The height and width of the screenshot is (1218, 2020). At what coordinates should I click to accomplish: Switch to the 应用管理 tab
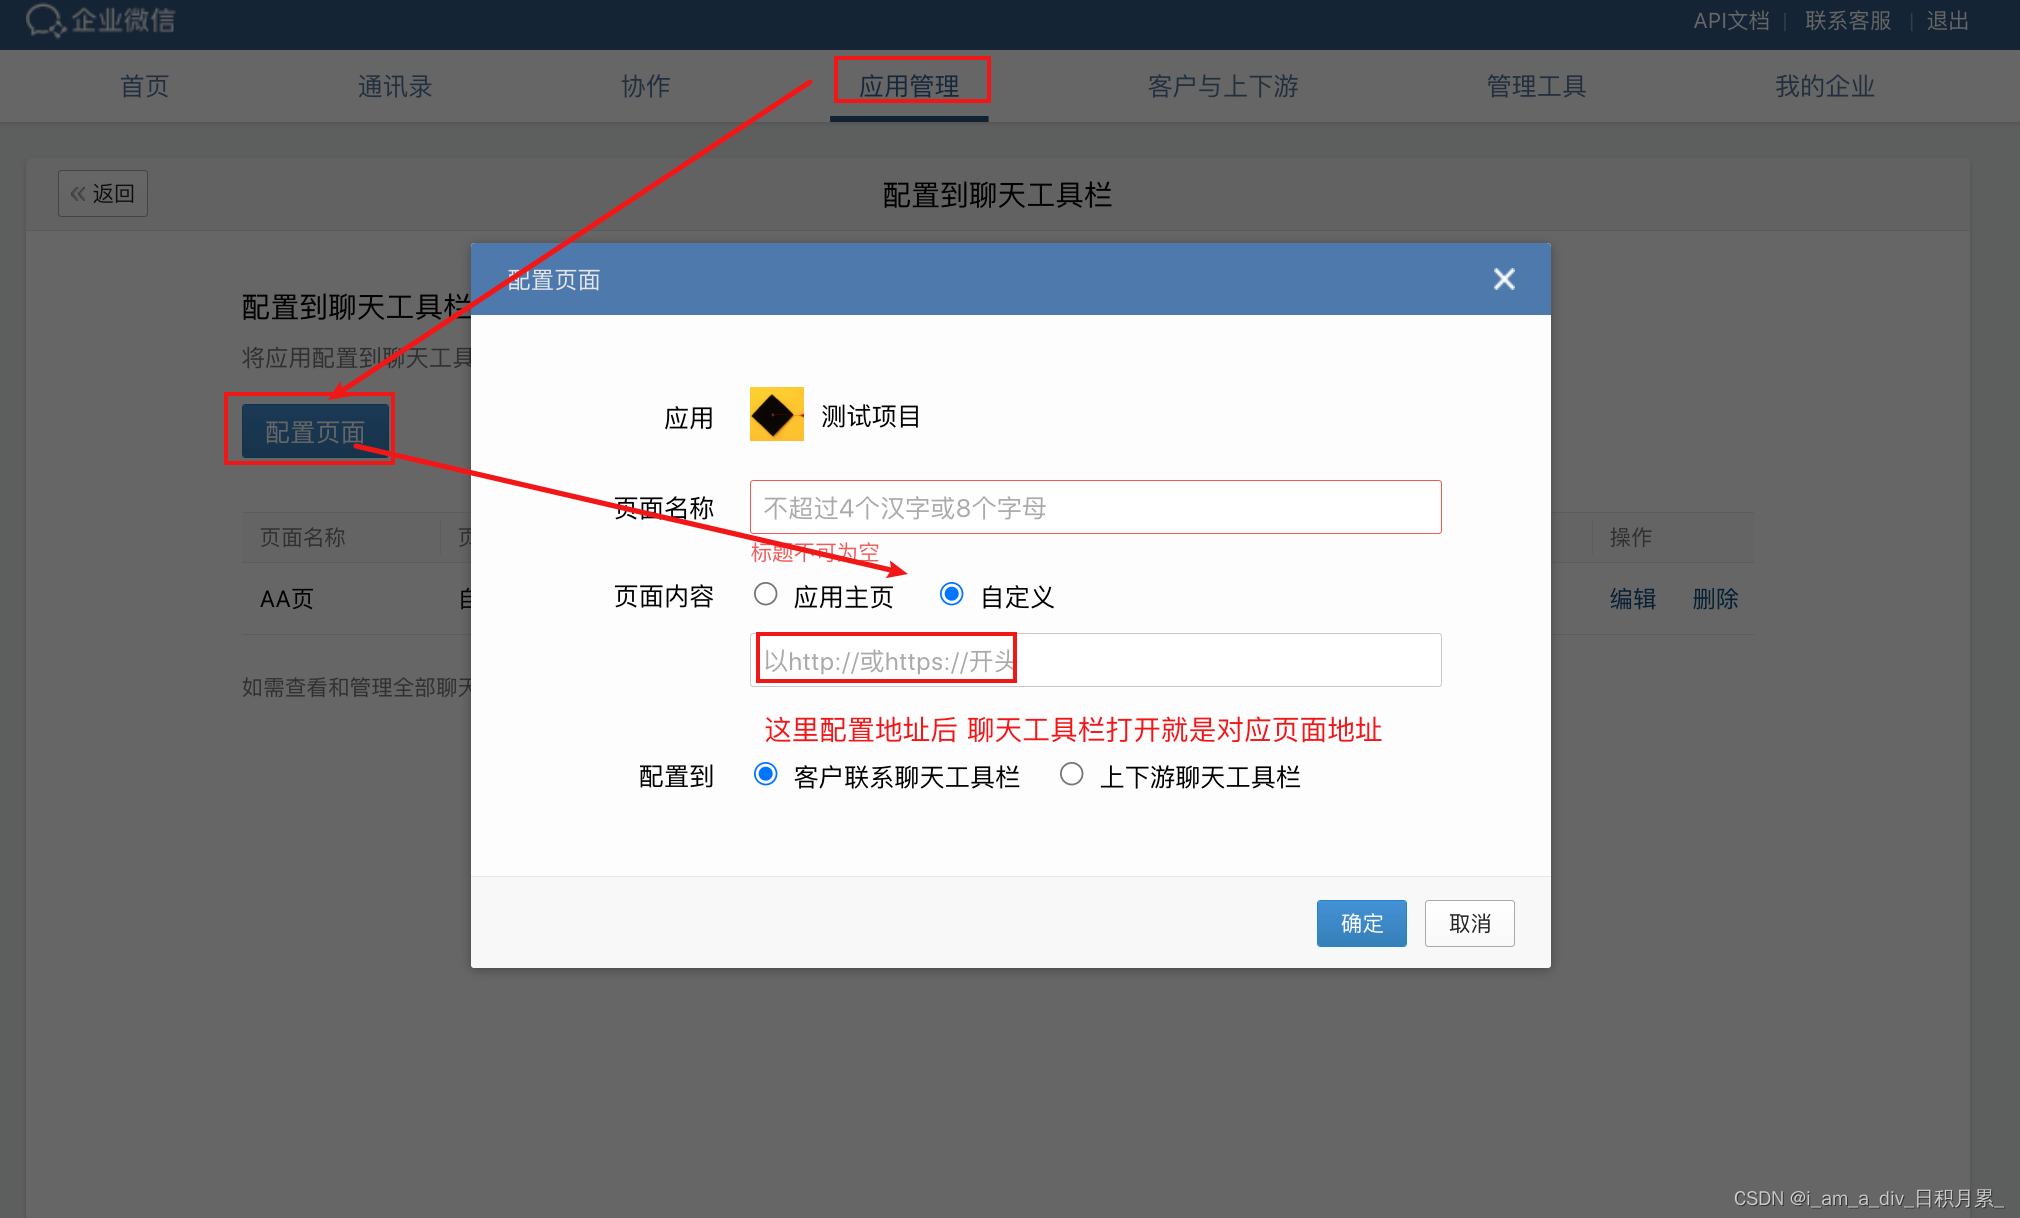[909, 86]
